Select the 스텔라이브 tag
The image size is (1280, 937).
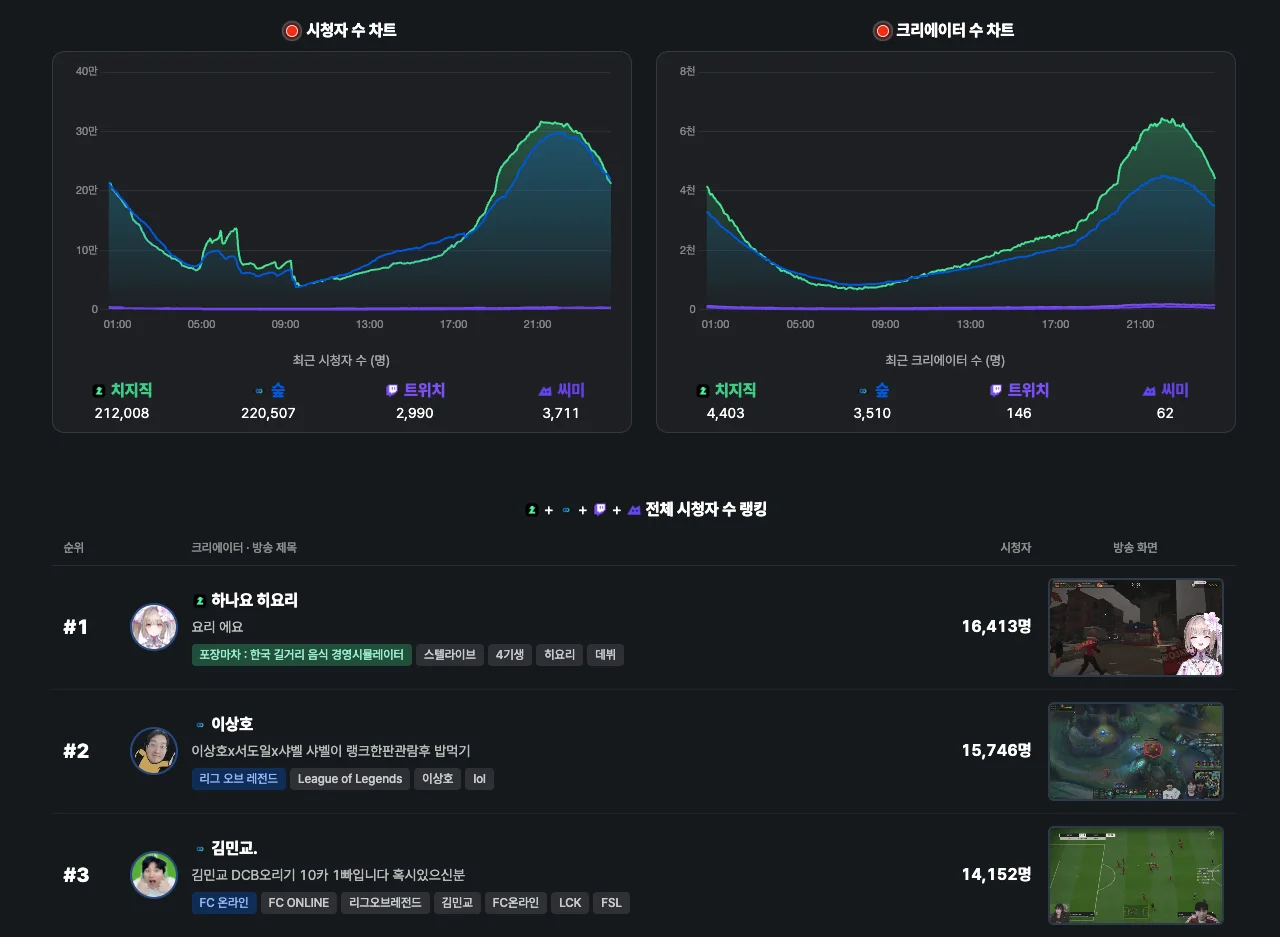pos(450,655)
